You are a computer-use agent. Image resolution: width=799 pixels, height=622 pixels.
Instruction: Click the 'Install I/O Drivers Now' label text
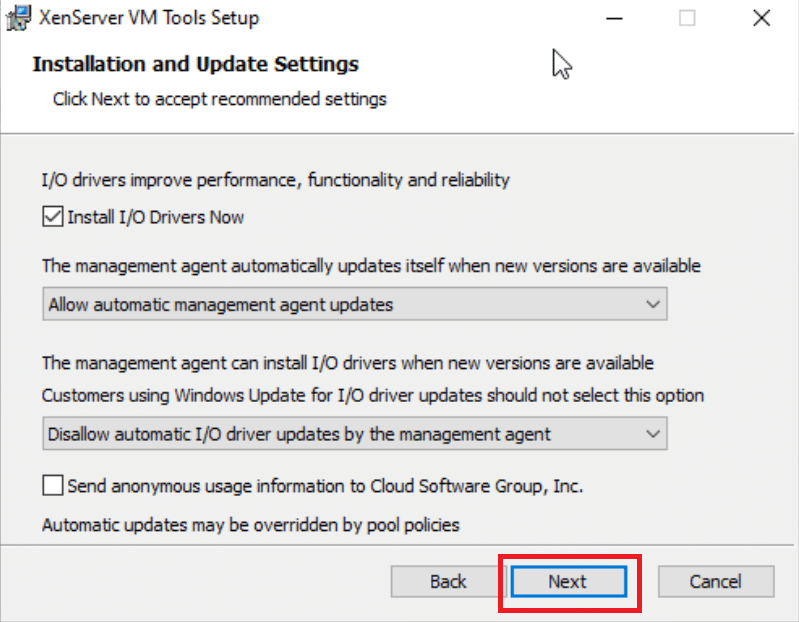(x=155, y=217)
